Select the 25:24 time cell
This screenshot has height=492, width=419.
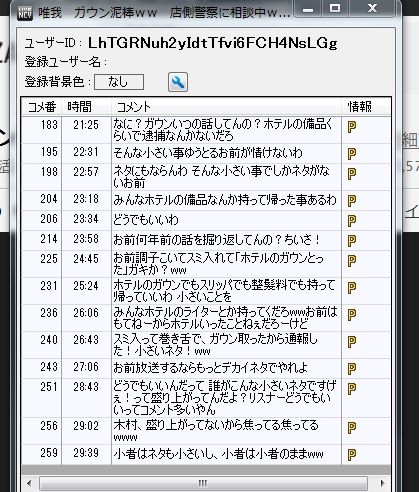click(86, 286)
